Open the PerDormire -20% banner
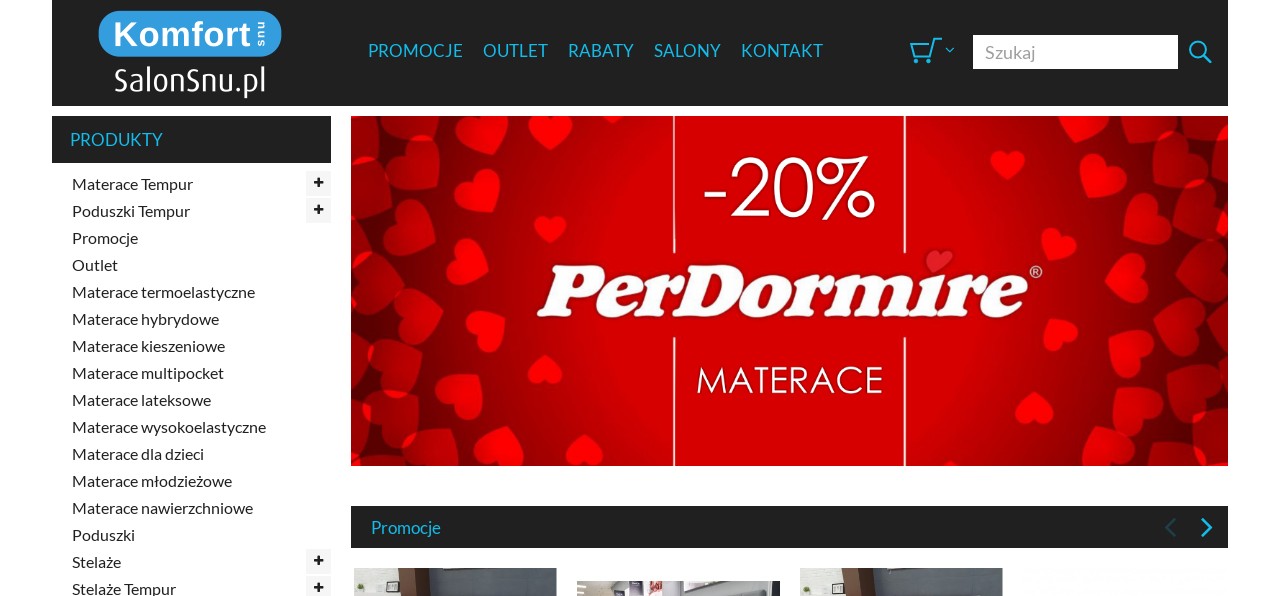This screenshot has height=596, width=1280. coord(789,291)
